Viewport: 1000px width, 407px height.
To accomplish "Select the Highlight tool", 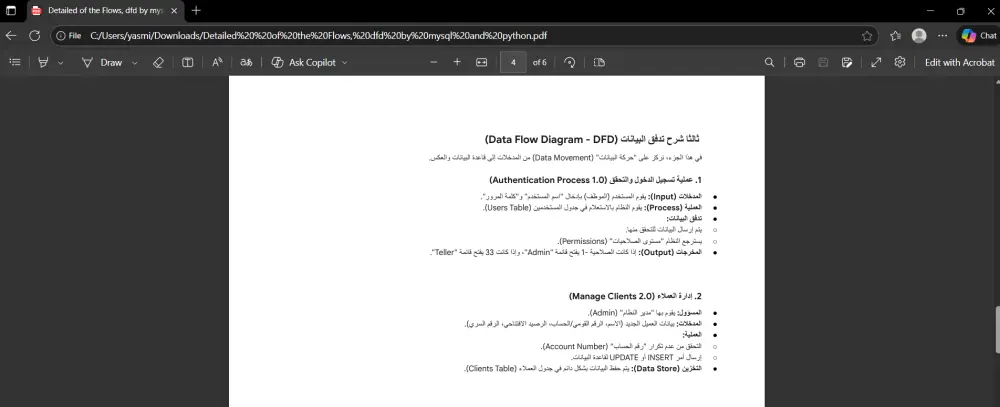I will click(x=43, y=63).
